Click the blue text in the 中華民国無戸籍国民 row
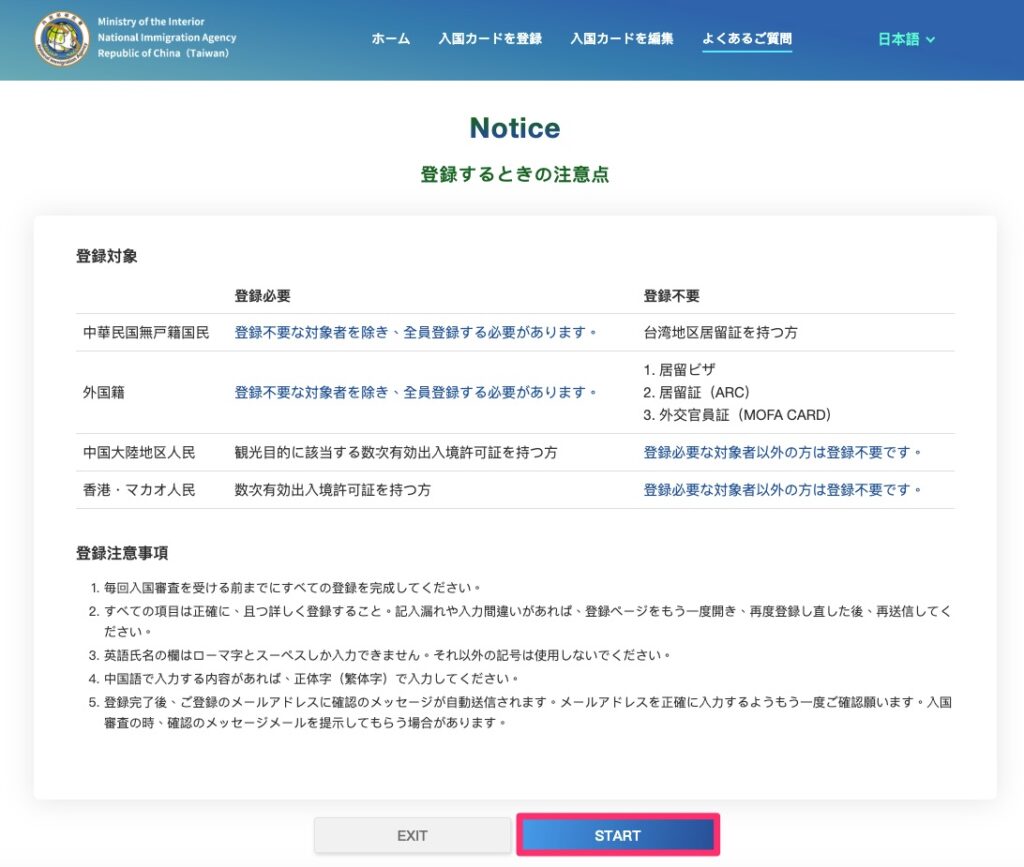 (415, 332)
